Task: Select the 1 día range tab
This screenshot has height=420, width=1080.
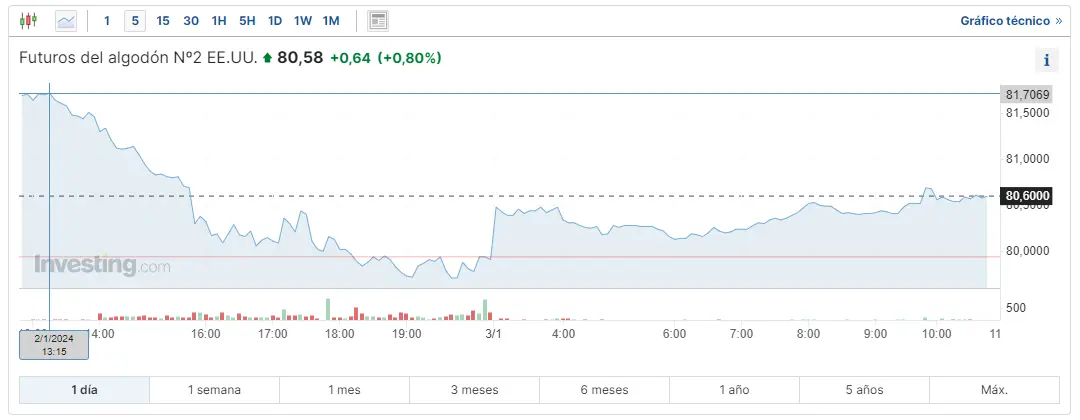Action: 84,390
